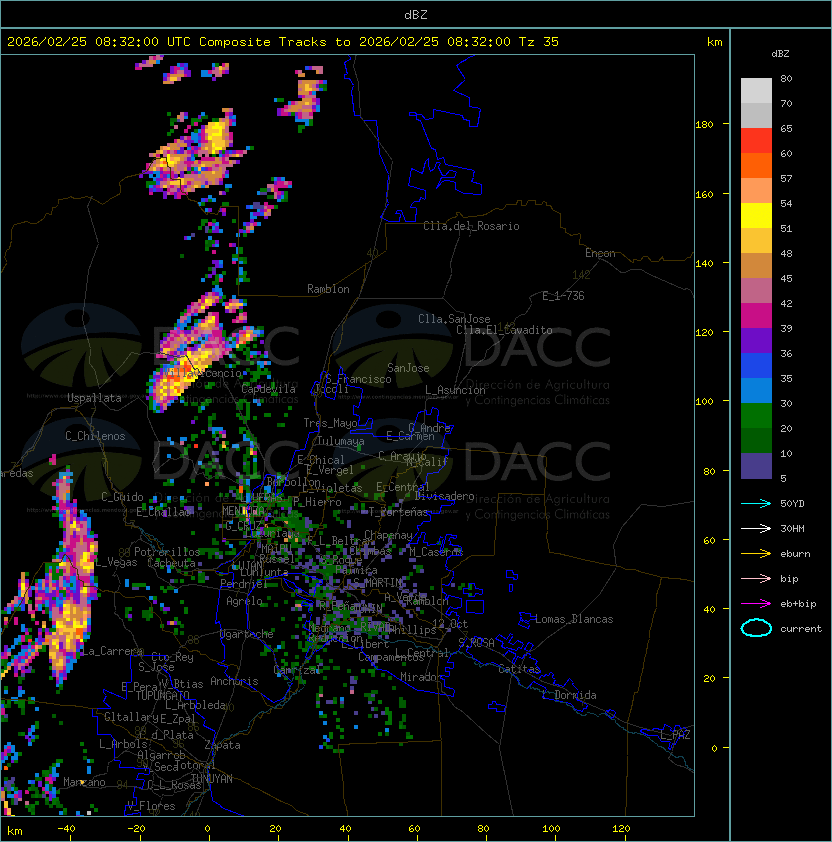Image resolution: width=832 pixels, height=842 pixels.
Task: Click the 'Ugarteche' map label
Action: tap(247, 634)
